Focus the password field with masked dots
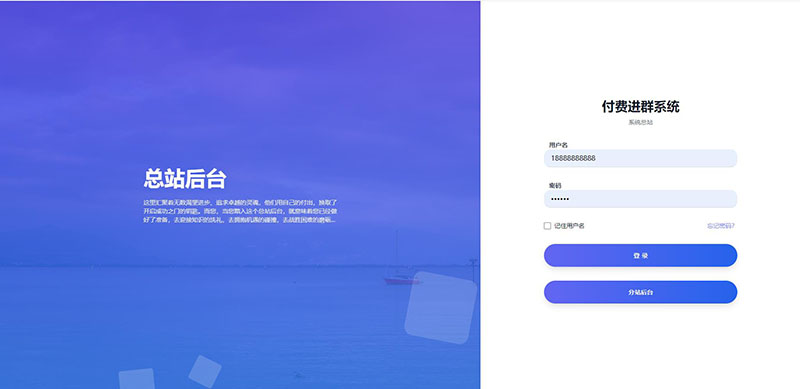This screenshot has width=800, height=389. pyautogui.click(x=640, y=199)
